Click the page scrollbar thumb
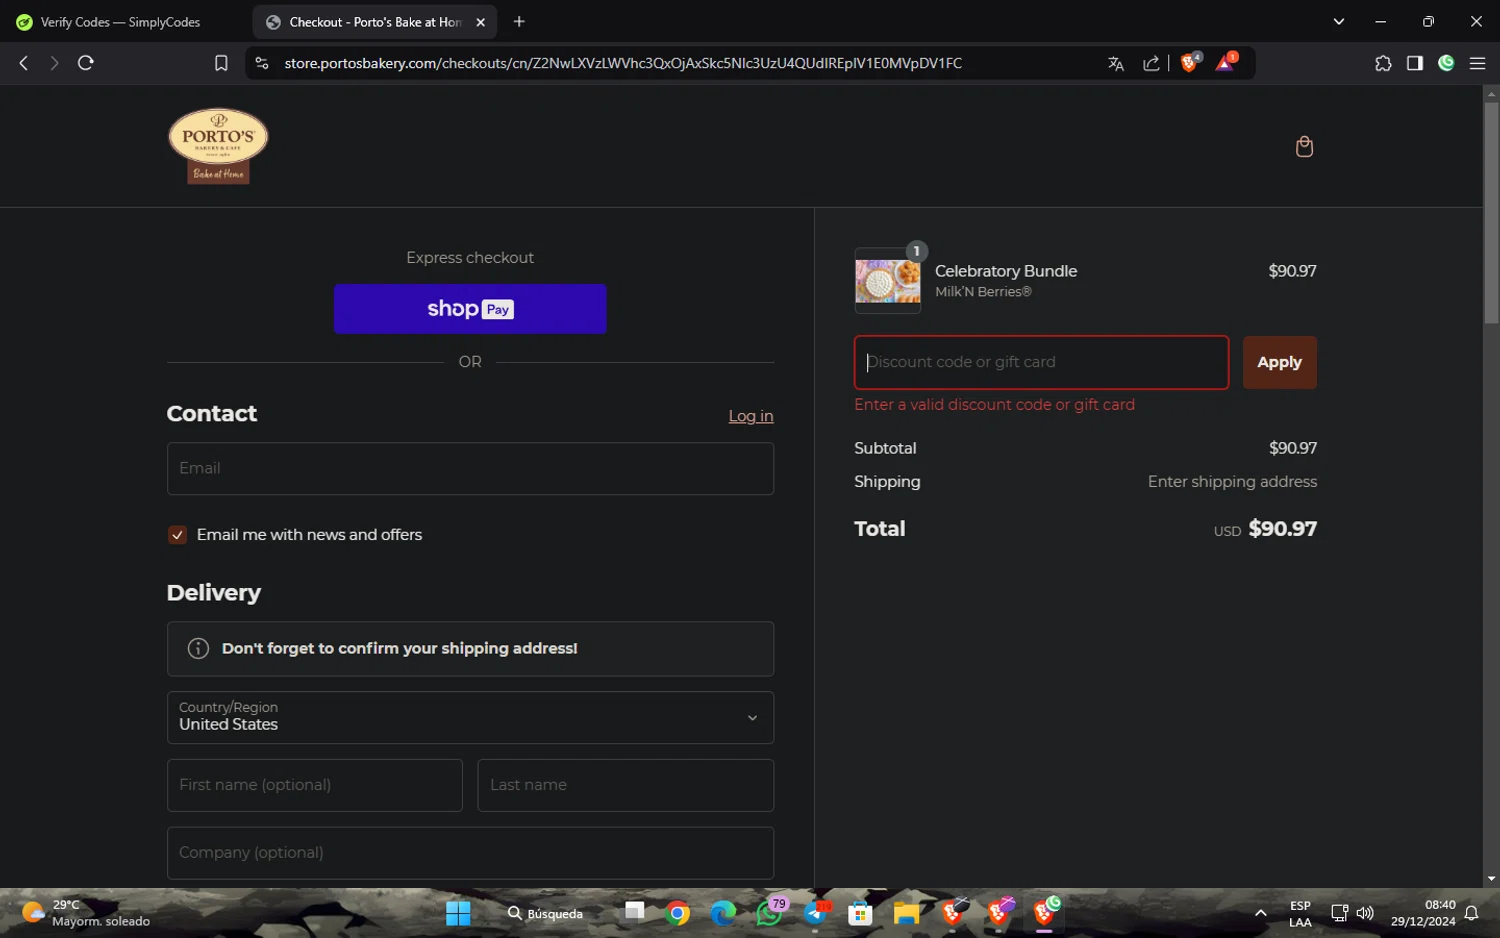1500x938 pixels. (x=1491, y=212)
